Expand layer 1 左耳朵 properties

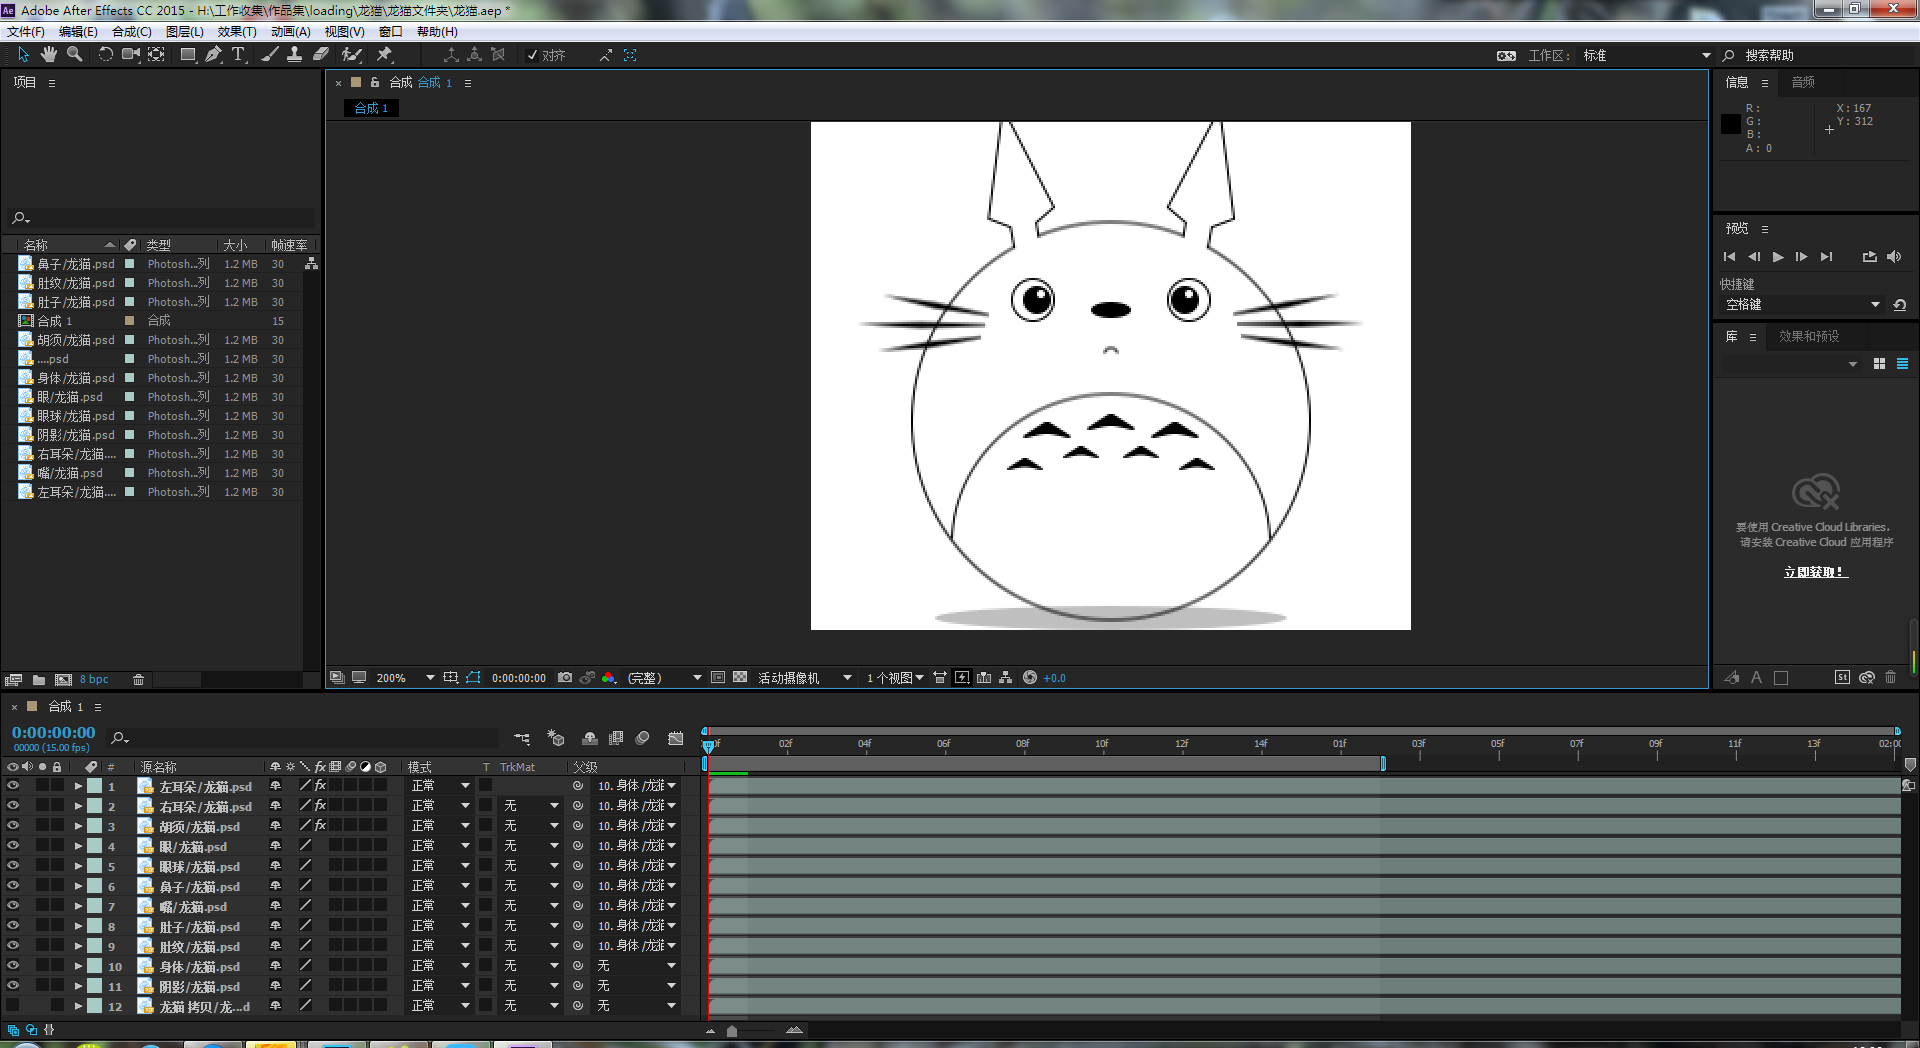coord(78,786)
